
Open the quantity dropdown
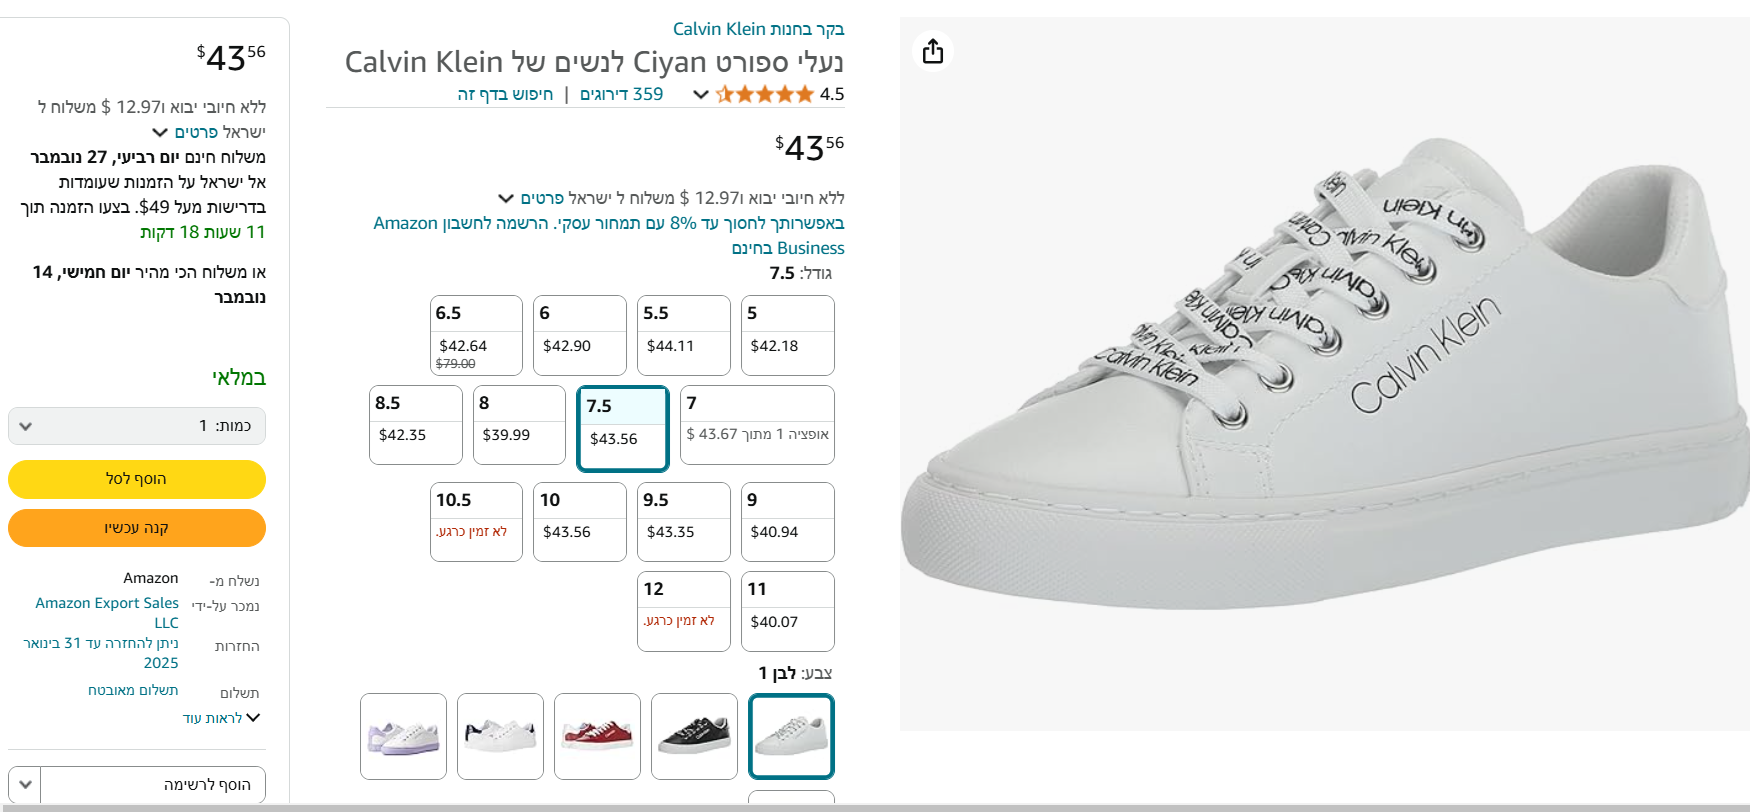[137, 426]
